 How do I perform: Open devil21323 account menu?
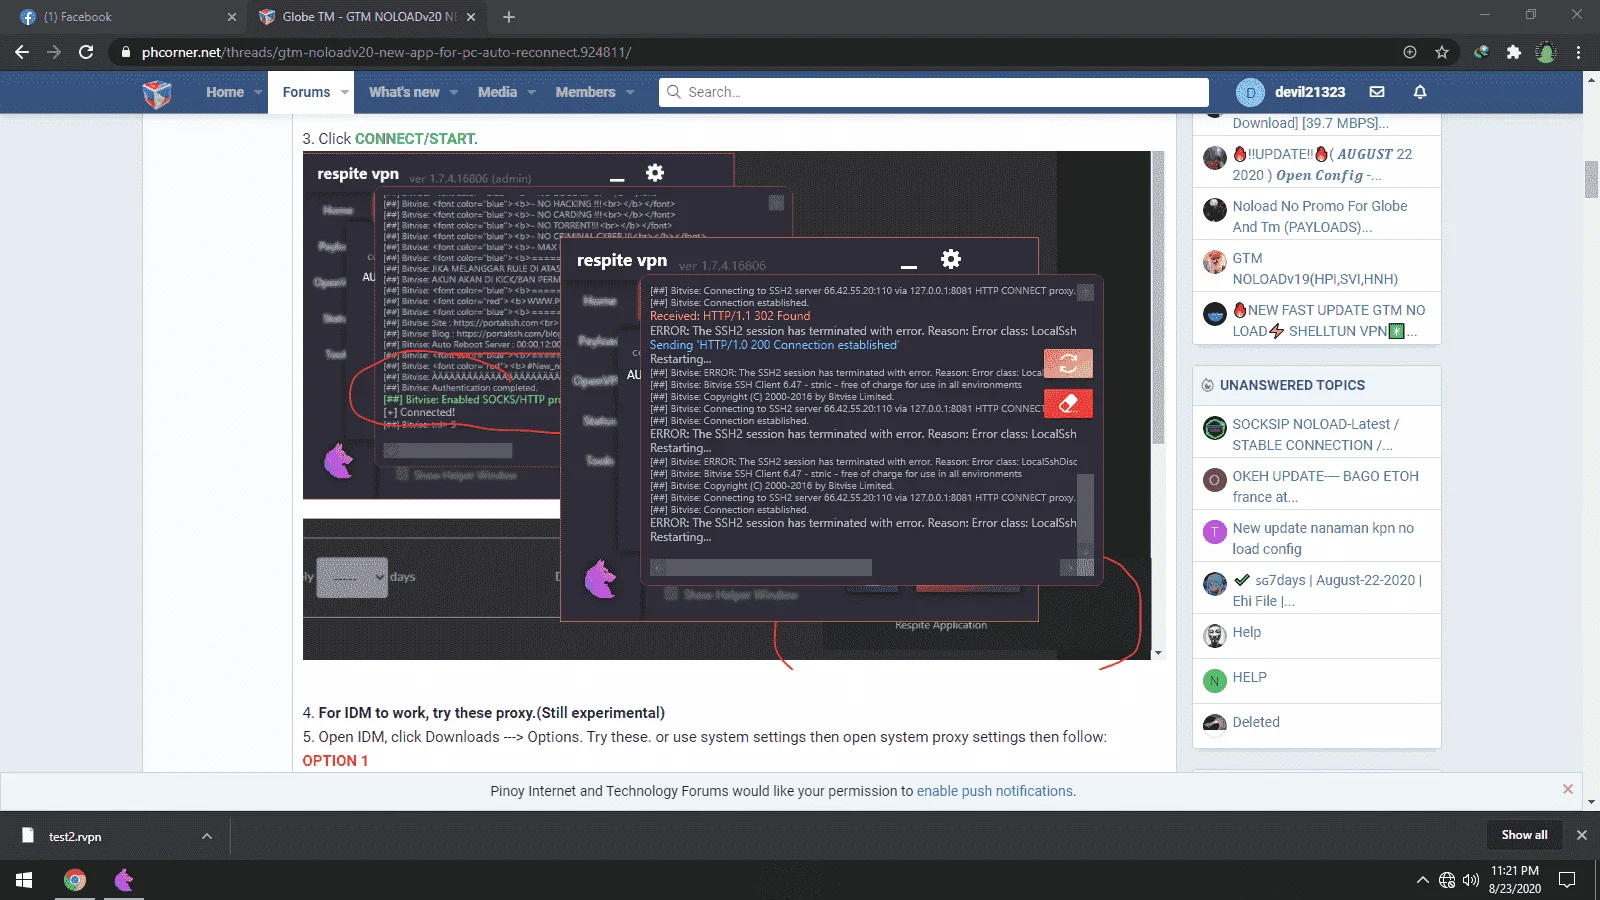pos(1291,92)
